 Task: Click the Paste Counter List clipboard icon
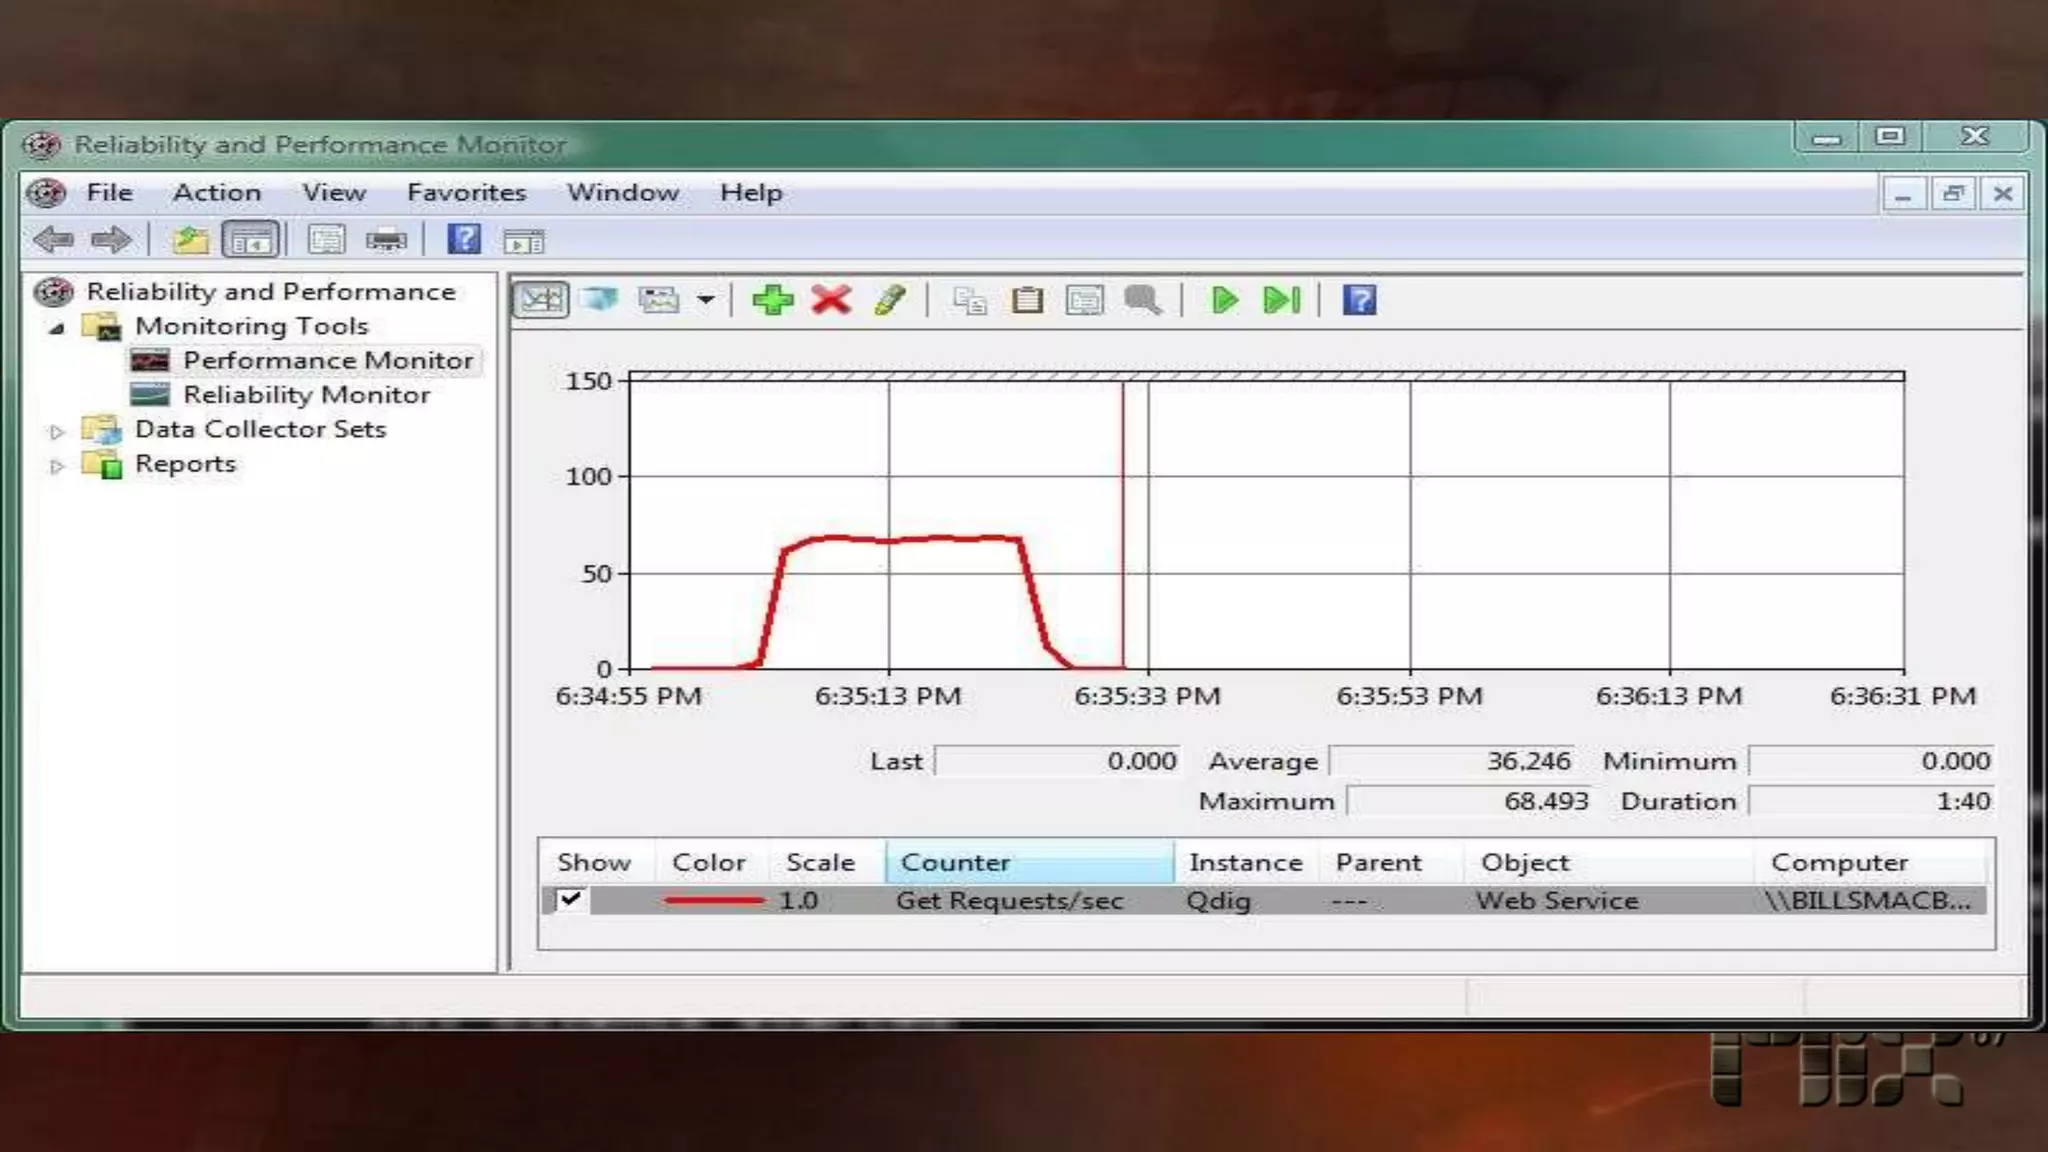pos(1027,300)
